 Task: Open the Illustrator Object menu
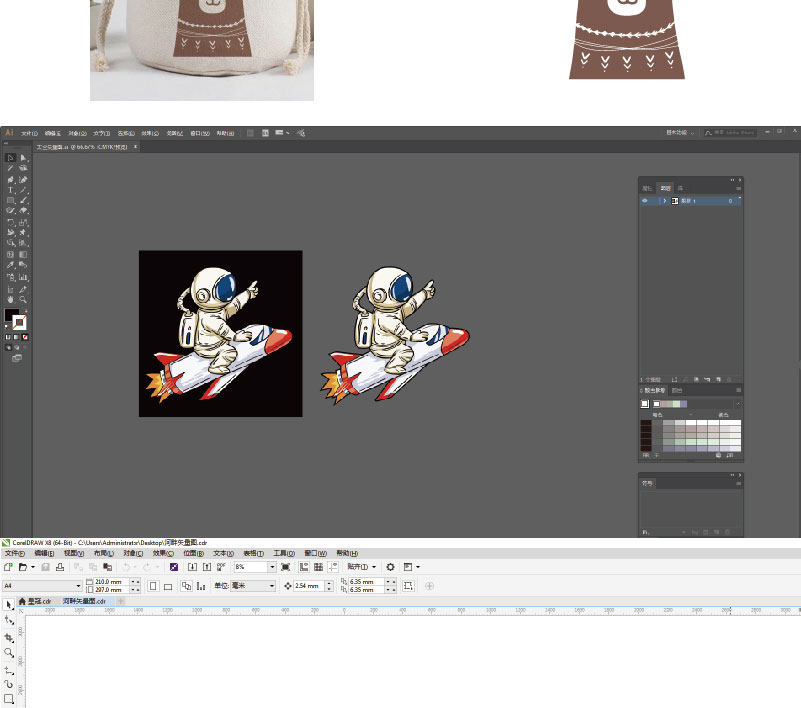click(78, 133)
